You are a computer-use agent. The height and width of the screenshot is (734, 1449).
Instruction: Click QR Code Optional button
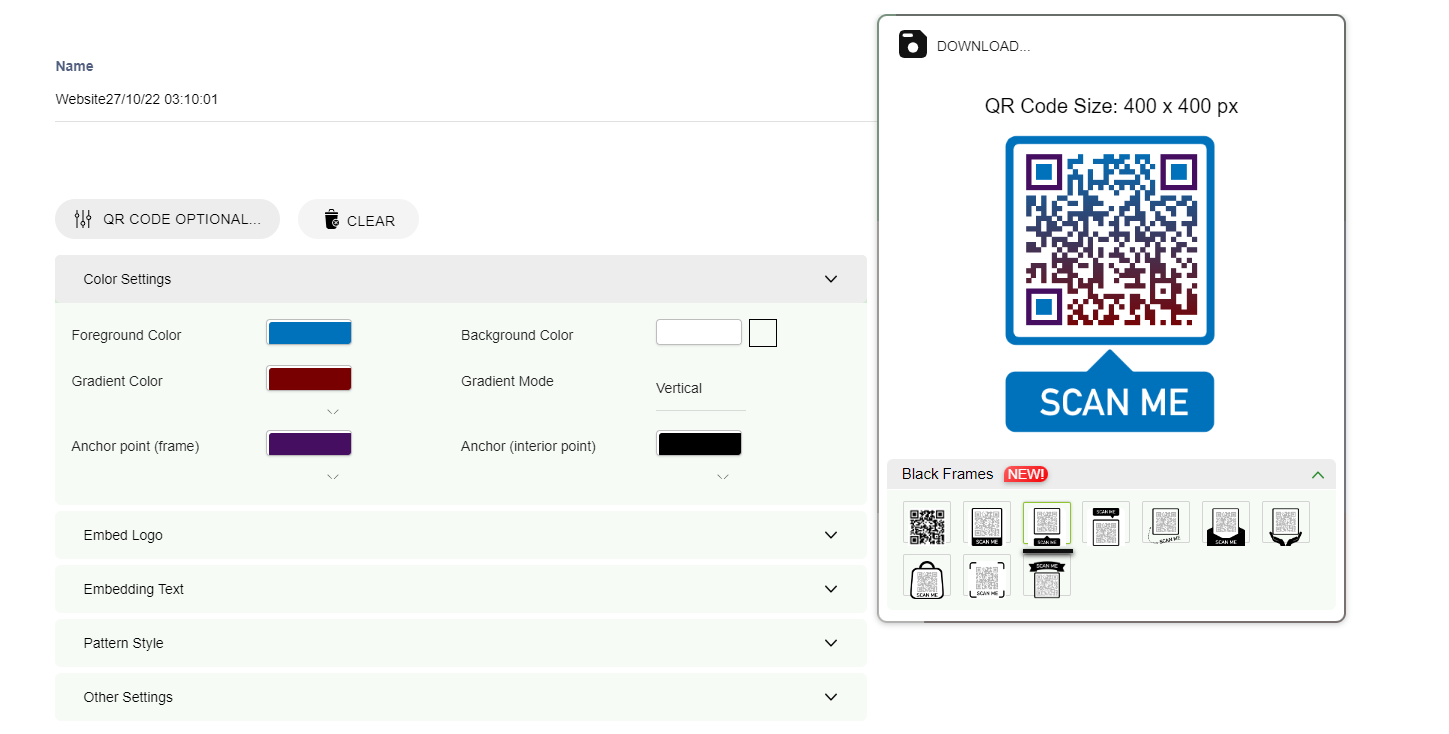tap(167, 219)
